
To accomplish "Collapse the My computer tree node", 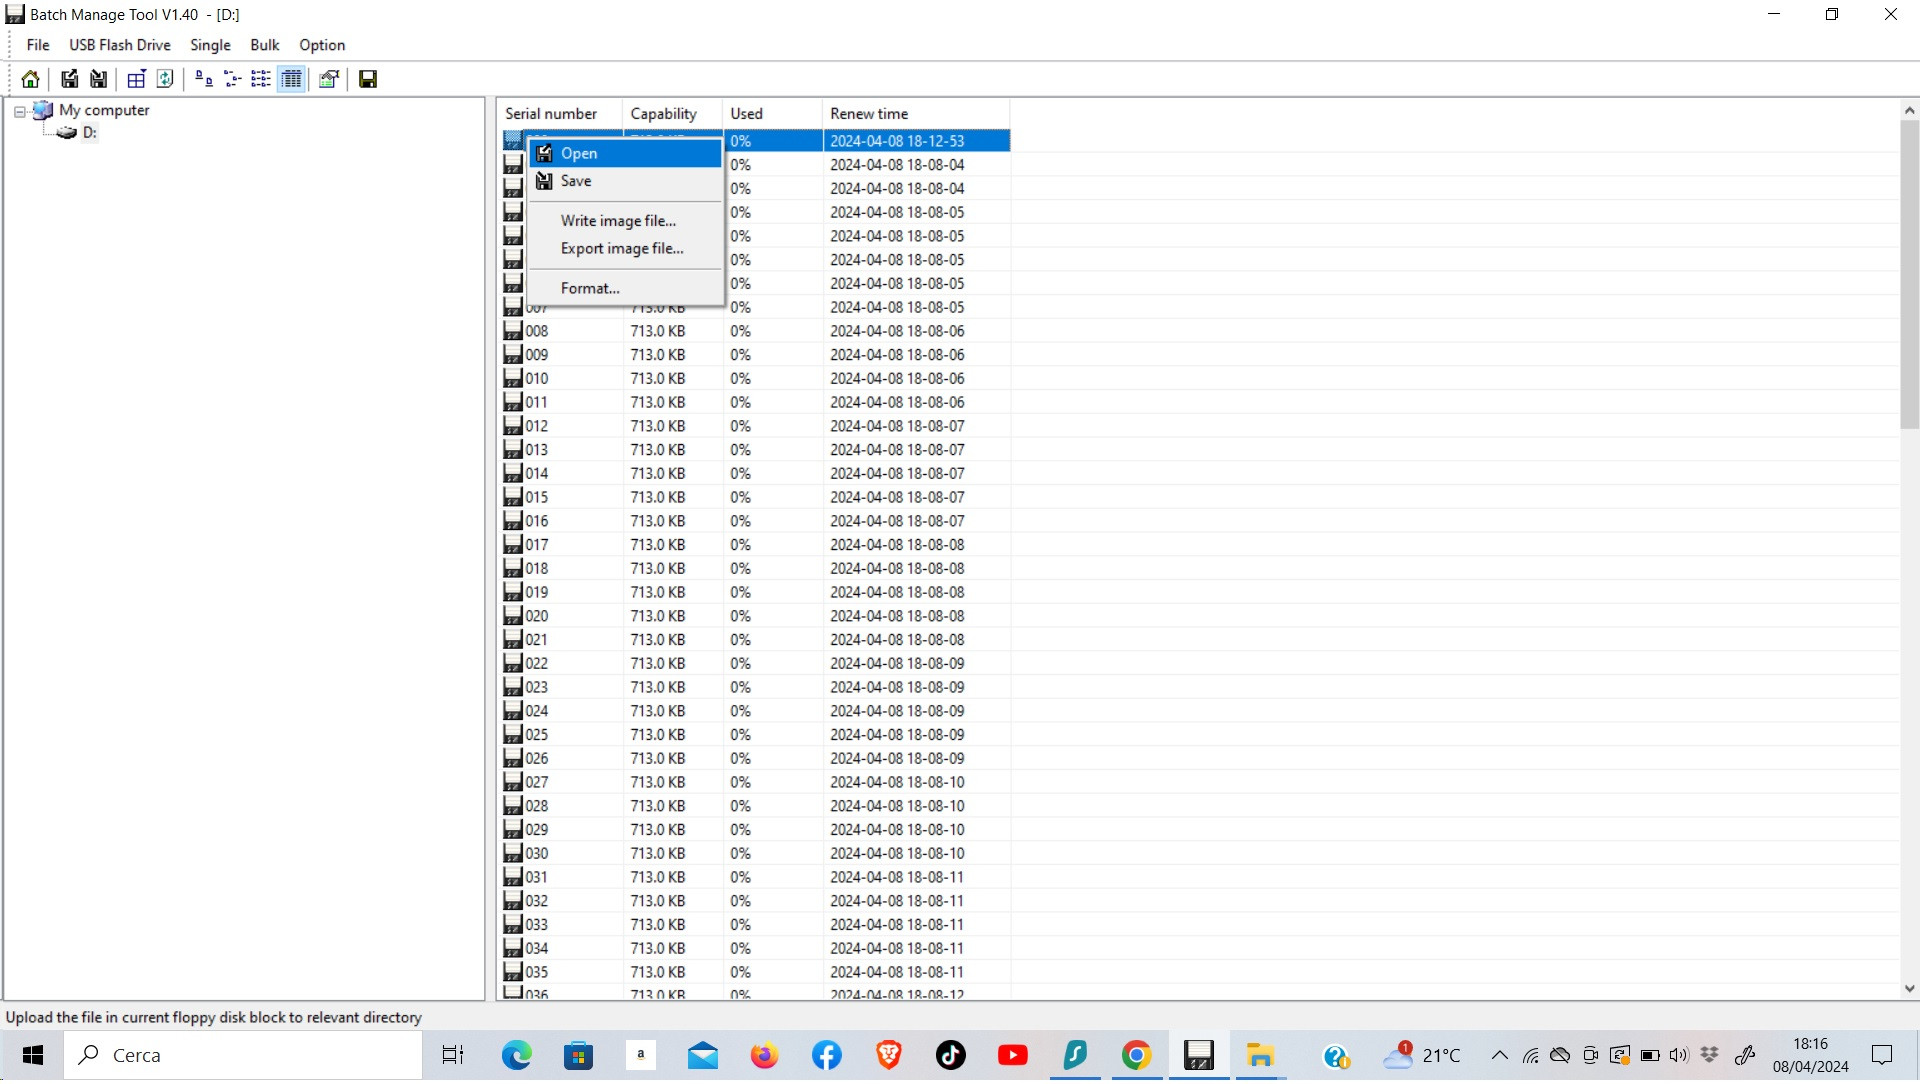I will coord(19,112).
